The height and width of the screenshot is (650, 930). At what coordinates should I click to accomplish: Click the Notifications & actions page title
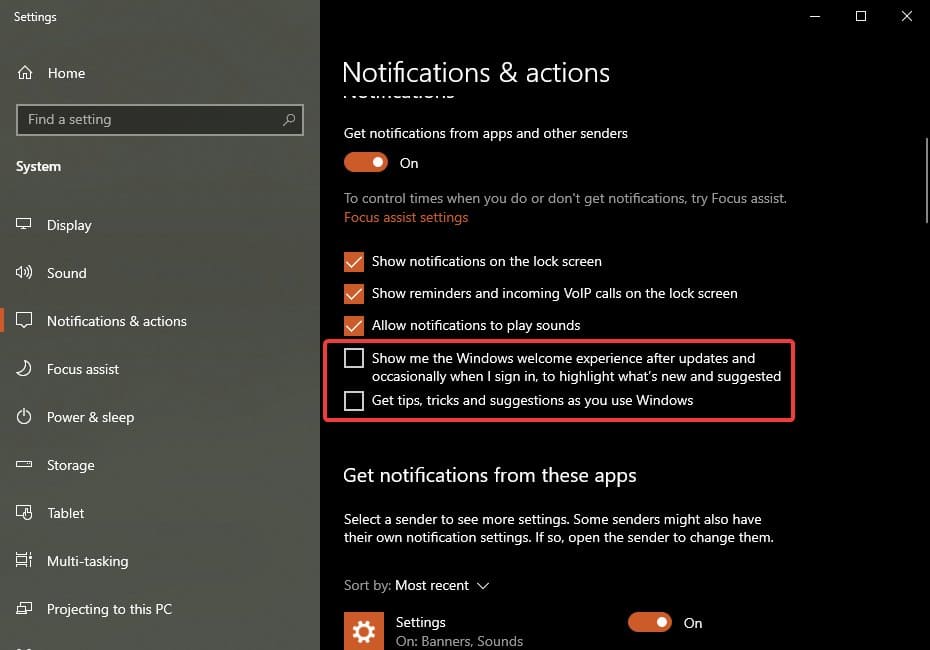click(476, 72)
